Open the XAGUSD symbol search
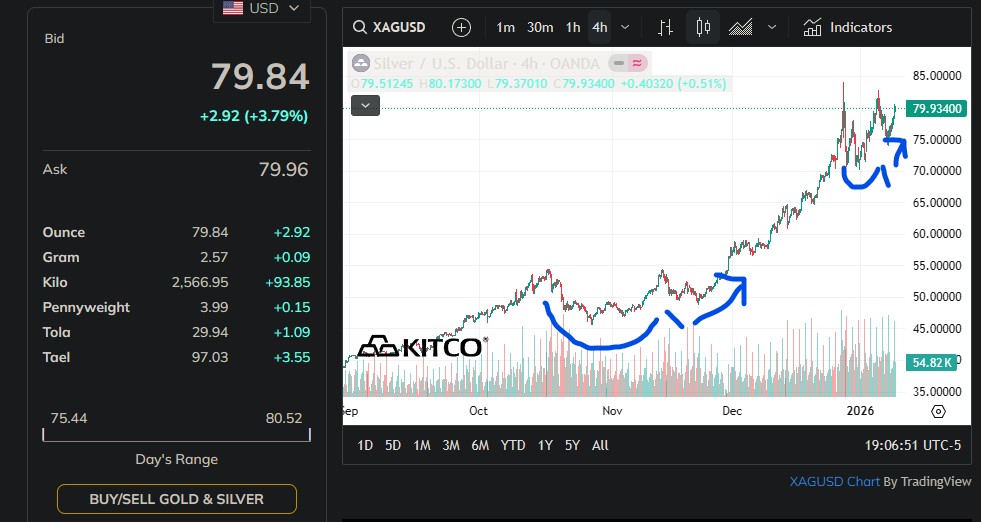The height and width of the screenshot is (522, 981). coord(389,28)
